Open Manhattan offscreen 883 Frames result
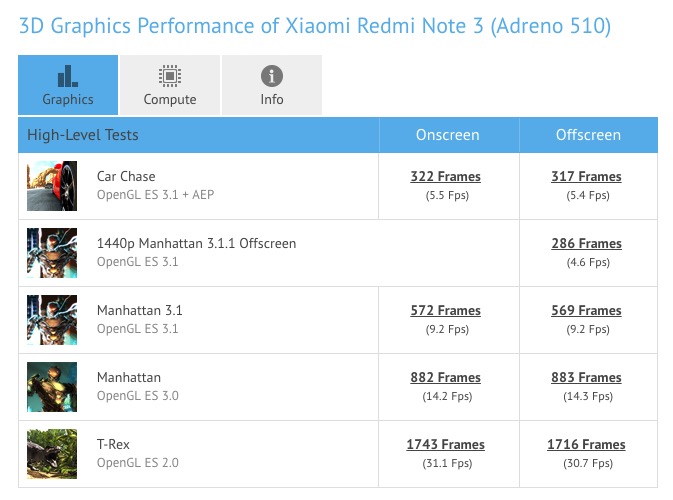 click(x=586, y=378)
